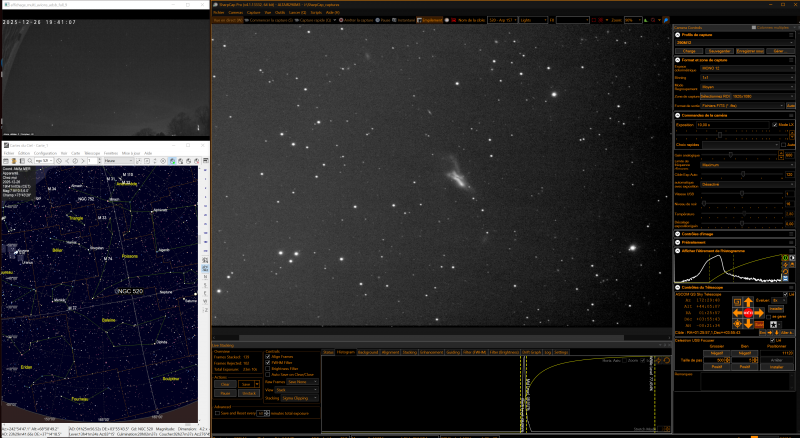The height and width of the screenshot is (438, 800).
Task: Move the telescope left with the west arrow
Action: 737,313
